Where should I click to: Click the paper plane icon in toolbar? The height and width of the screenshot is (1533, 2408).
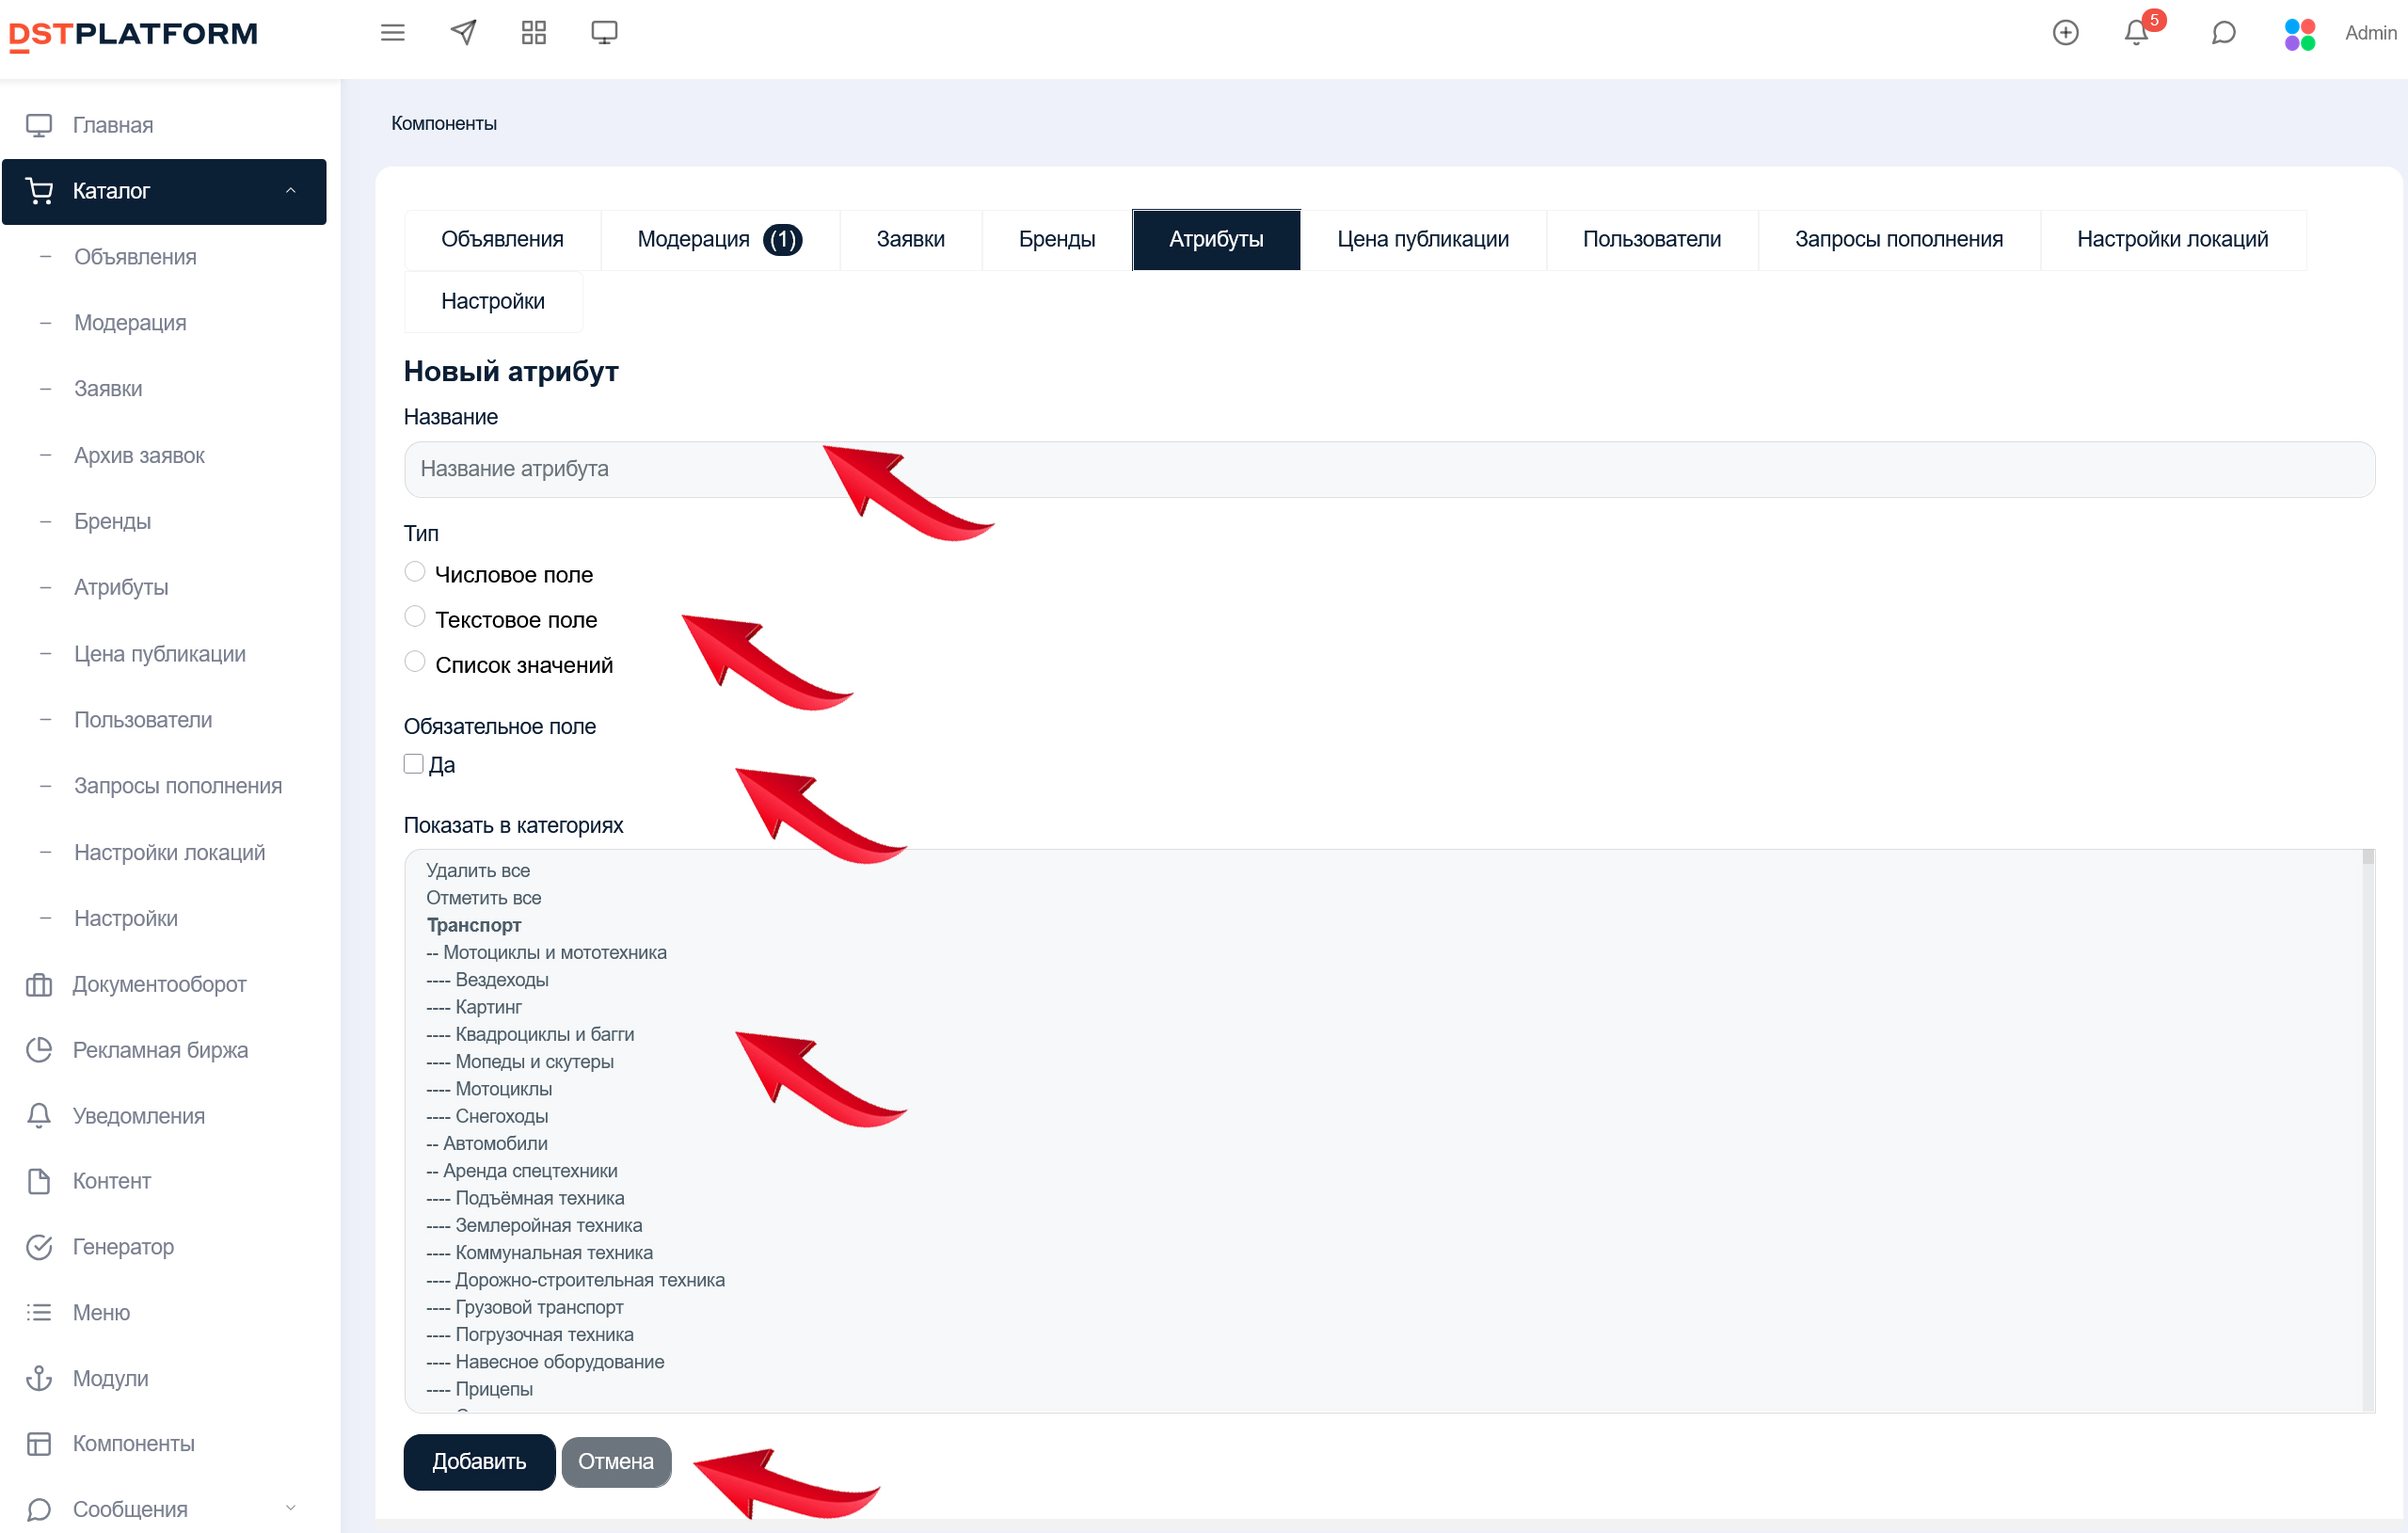coord(463,33)
